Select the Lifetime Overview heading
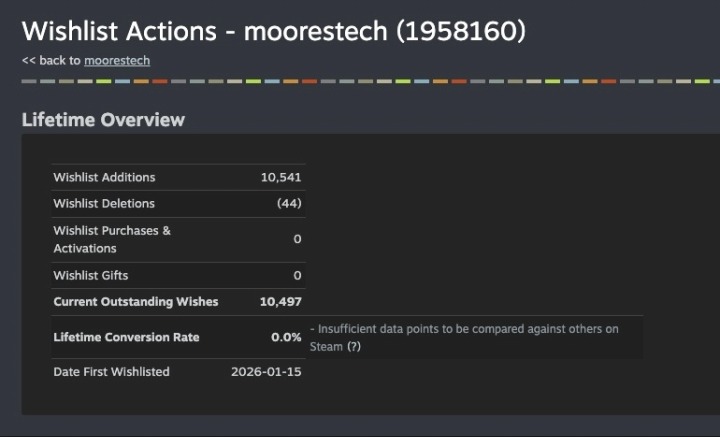 point(103,120)
